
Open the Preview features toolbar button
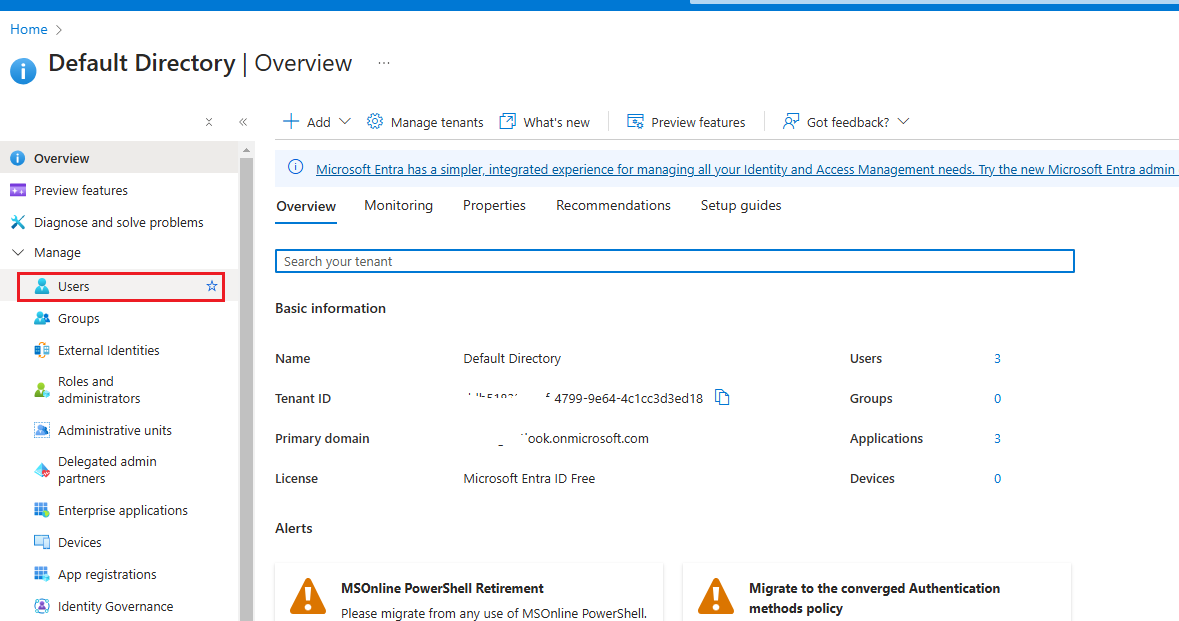(686, 122)
